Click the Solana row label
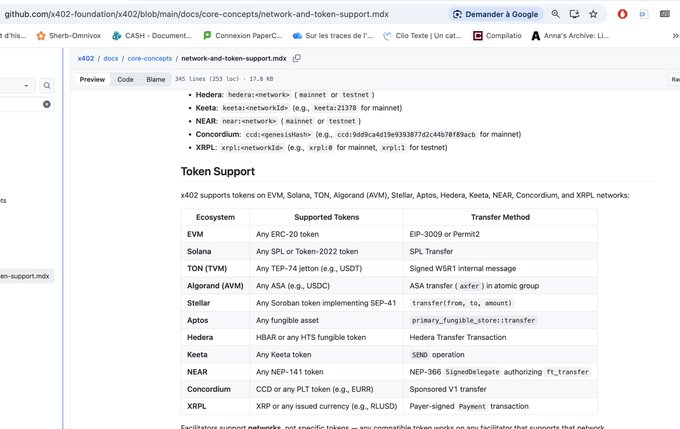This screenshot has width=680, height=429. [x=199, y=251]
